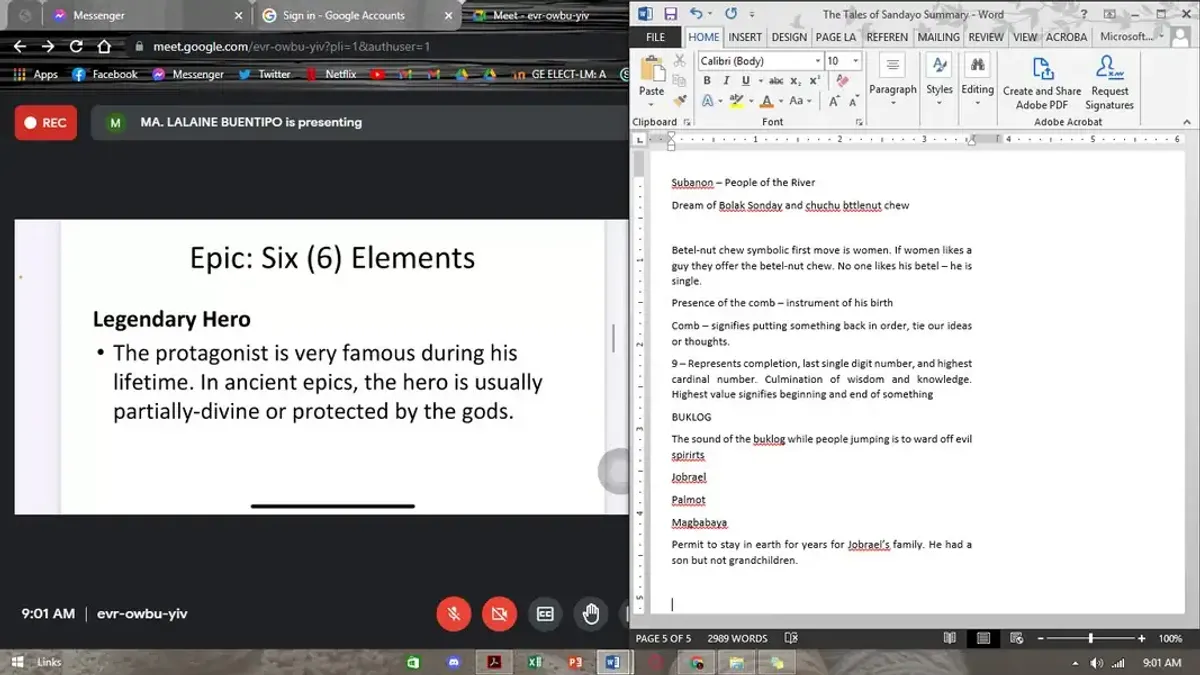Image resolution: width=1200 pixels, height=675 pixels.
Task: Turn on the camera in Google Meet
Action: [499, 614]
